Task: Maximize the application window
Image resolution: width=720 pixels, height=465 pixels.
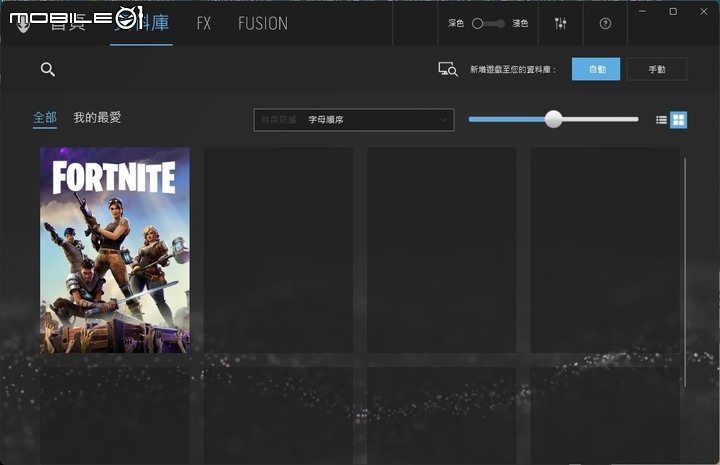Action: coord(673,11)
